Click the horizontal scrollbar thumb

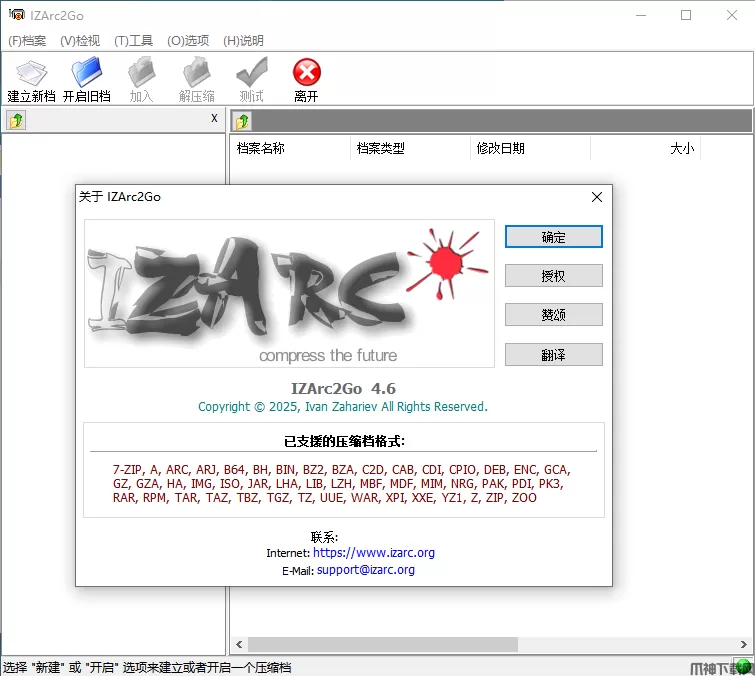coord(383,644)
